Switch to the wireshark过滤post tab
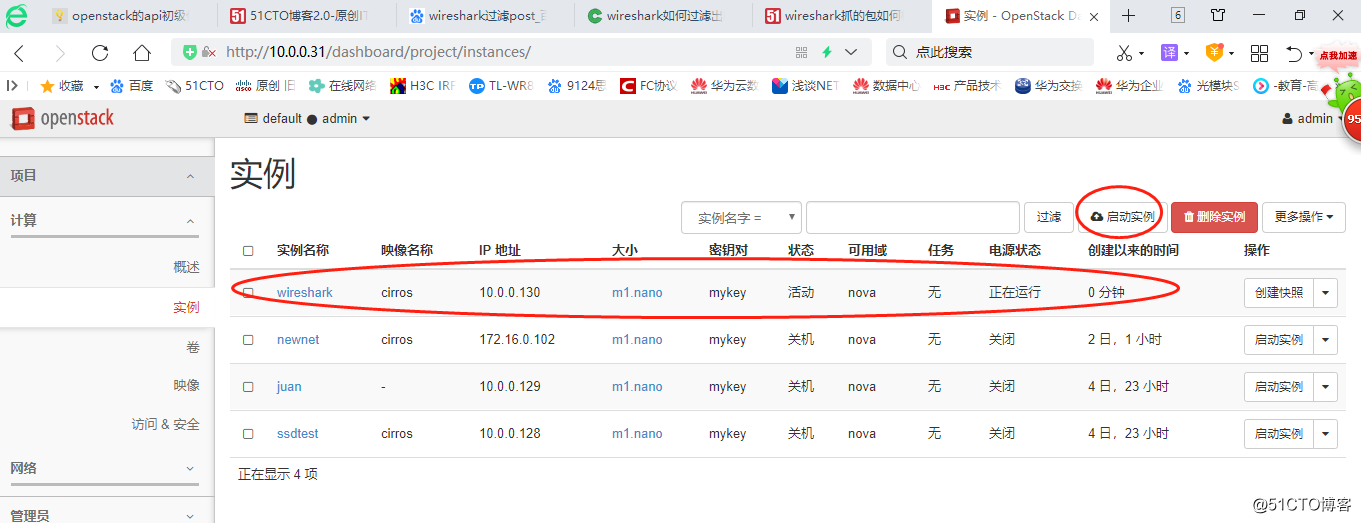Screen dimensions: 1361x523 coord(478,15)
